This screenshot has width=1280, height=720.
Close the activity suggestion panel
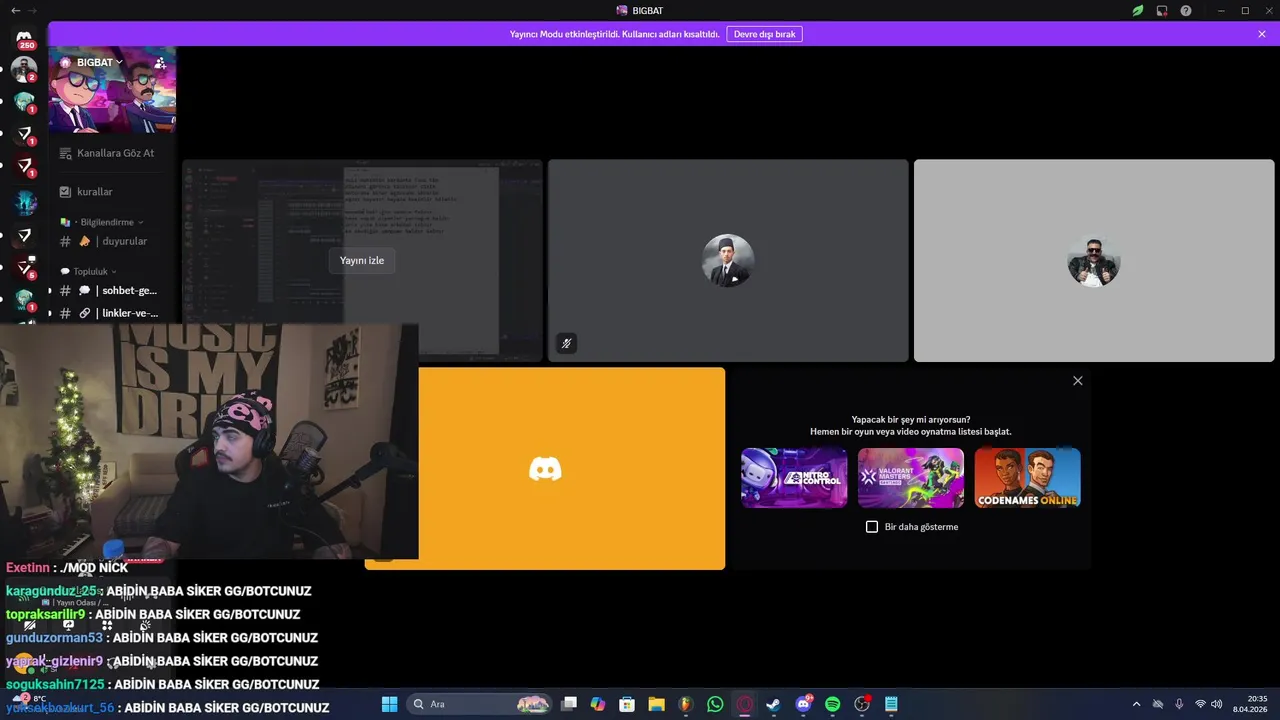(x=1077, y=380)
